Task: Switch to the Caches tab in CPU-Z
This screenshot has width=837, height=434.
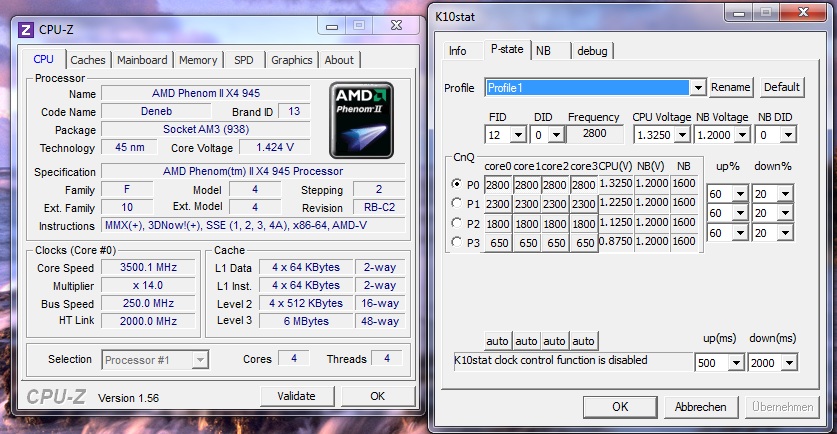Action: tap(88, 60)
